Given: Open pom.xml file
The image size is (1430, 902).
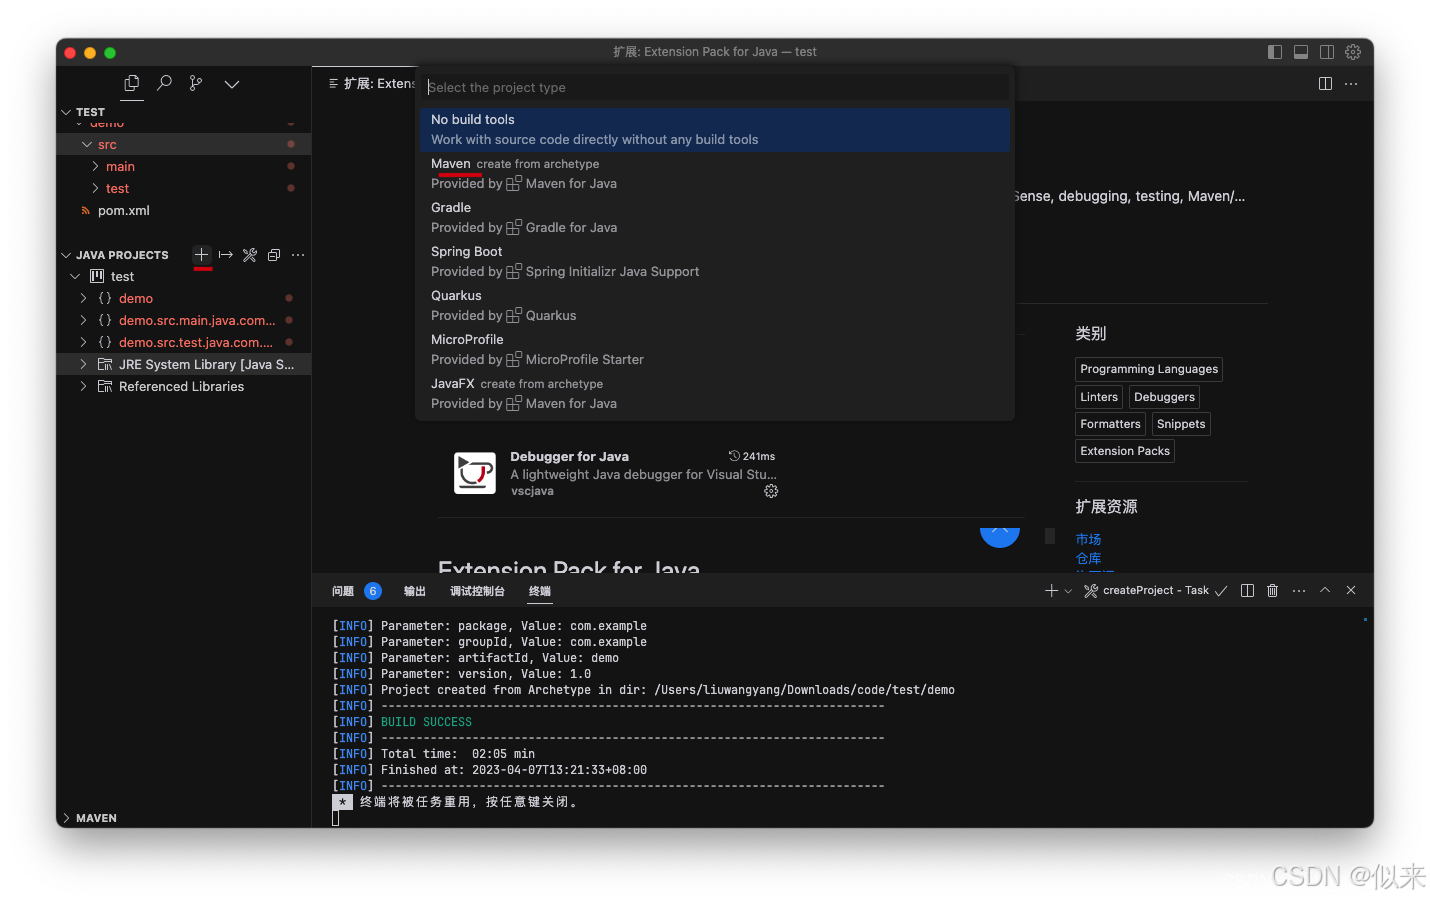Looking at the screenshot, I should 183,211.
